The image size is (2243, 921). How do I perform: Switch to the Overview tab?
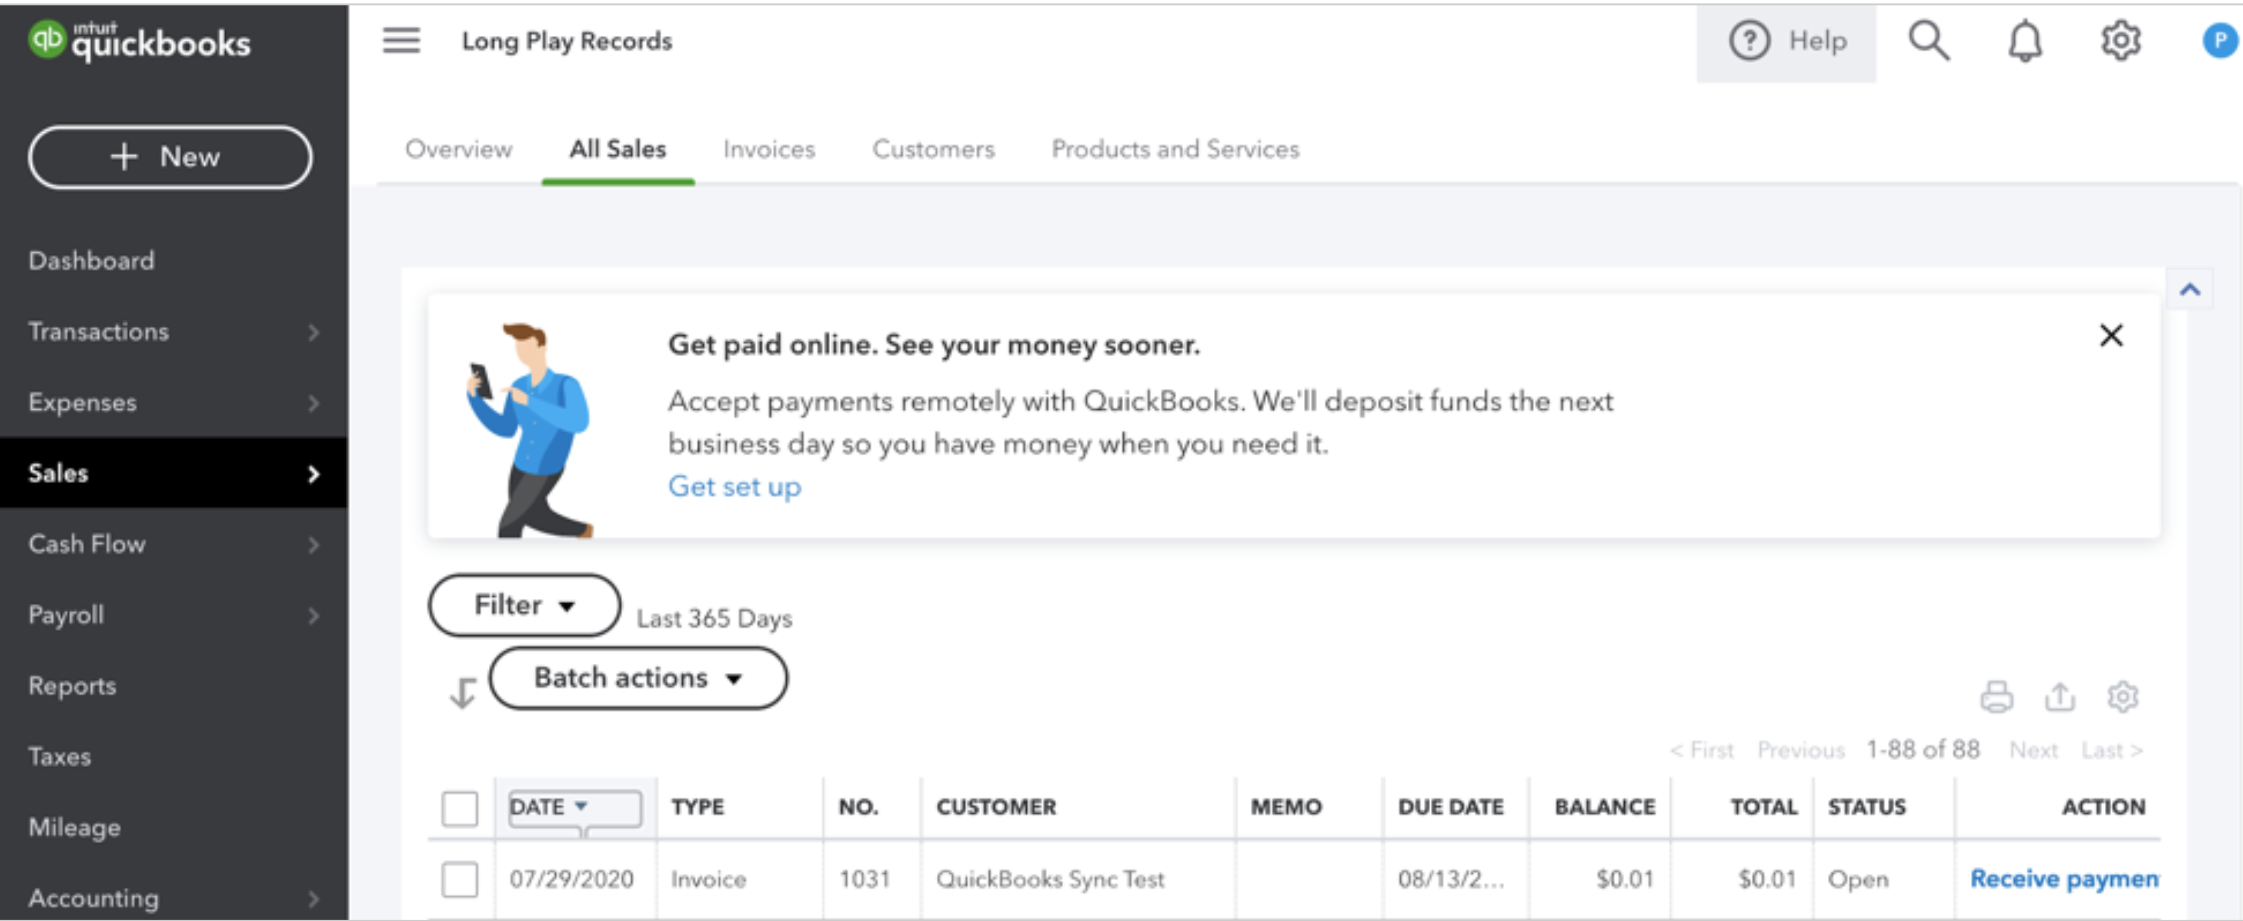459,149
